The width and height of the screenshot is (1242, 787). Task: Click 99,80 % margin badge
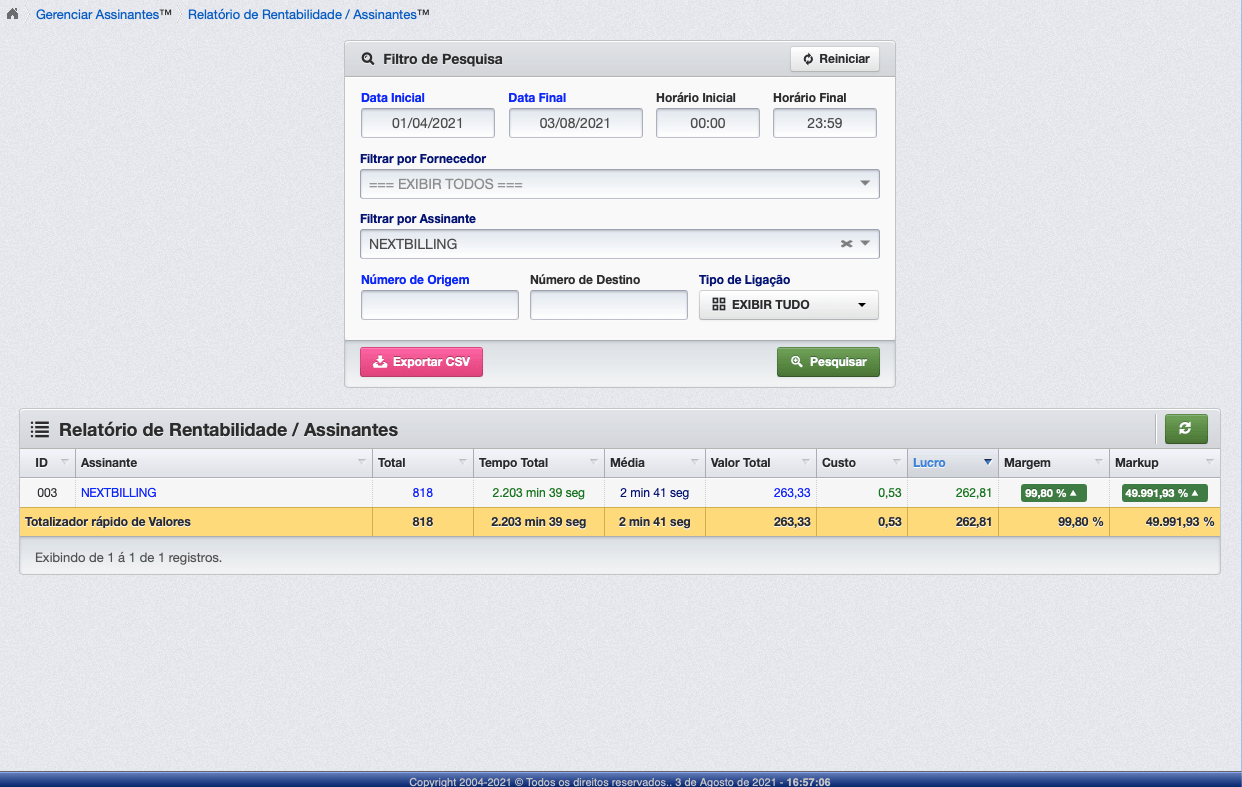(1053, 492)
